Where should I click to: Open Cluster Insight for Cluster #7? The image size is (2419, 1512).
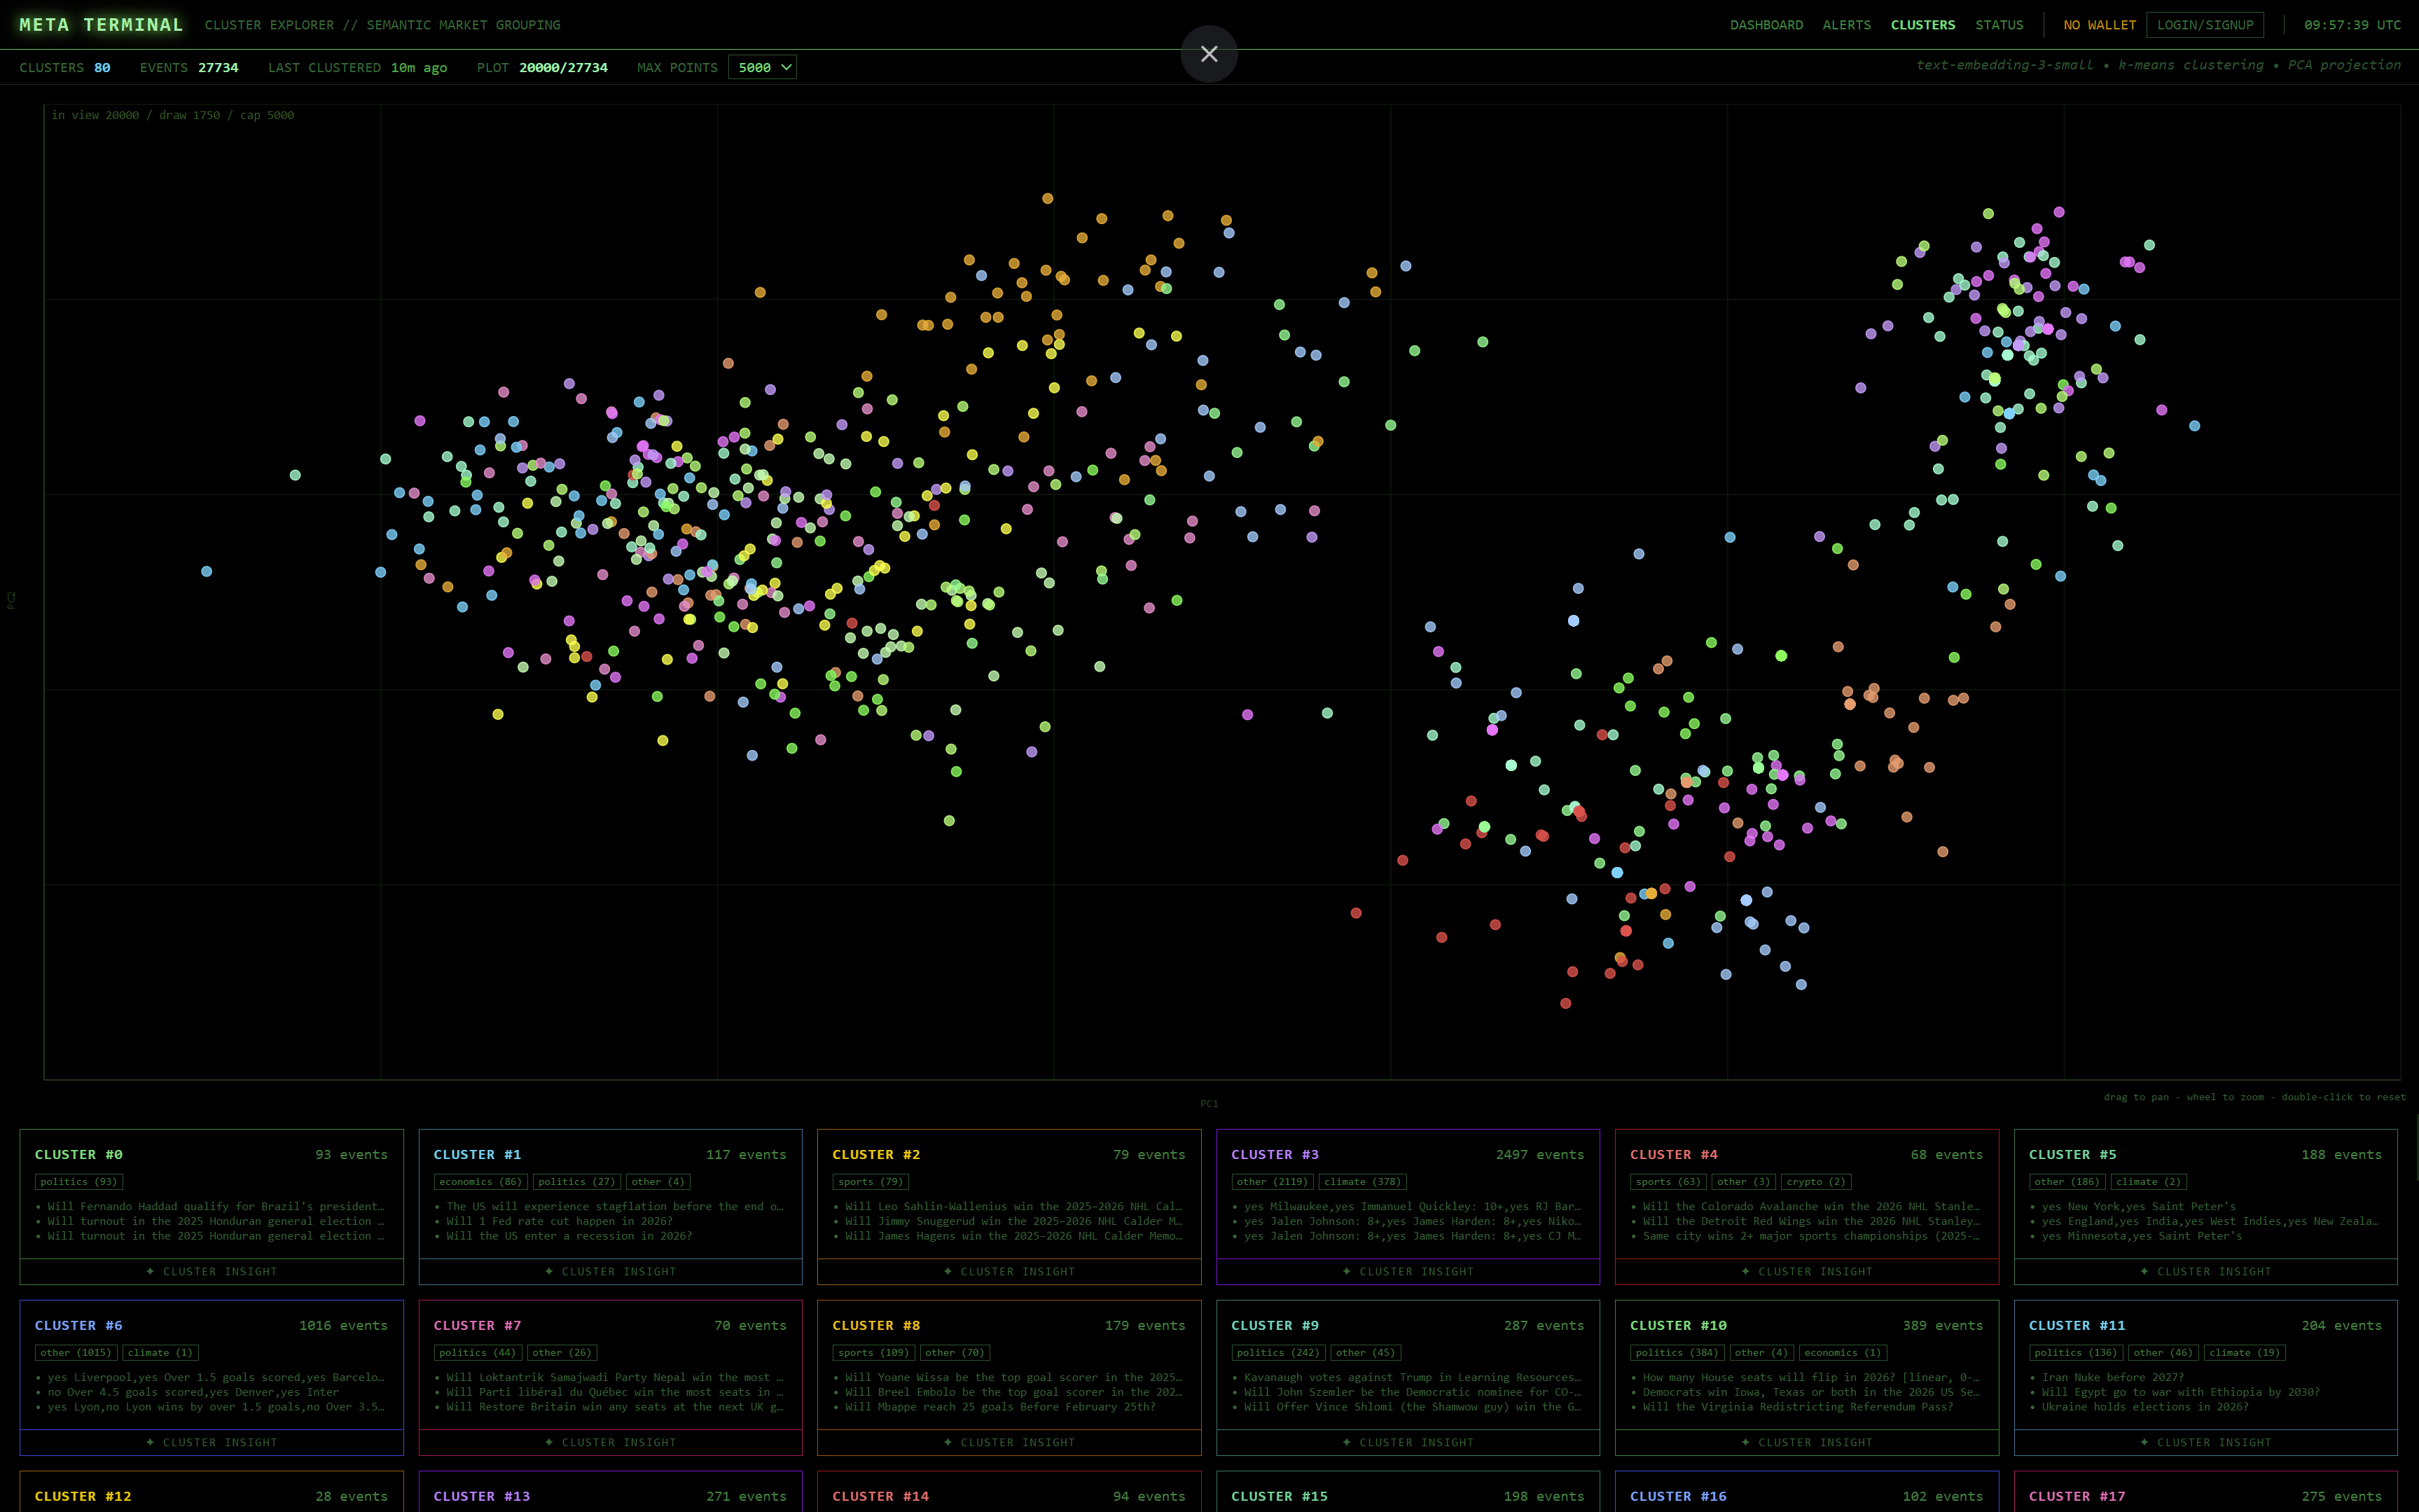click(610, 1442)
